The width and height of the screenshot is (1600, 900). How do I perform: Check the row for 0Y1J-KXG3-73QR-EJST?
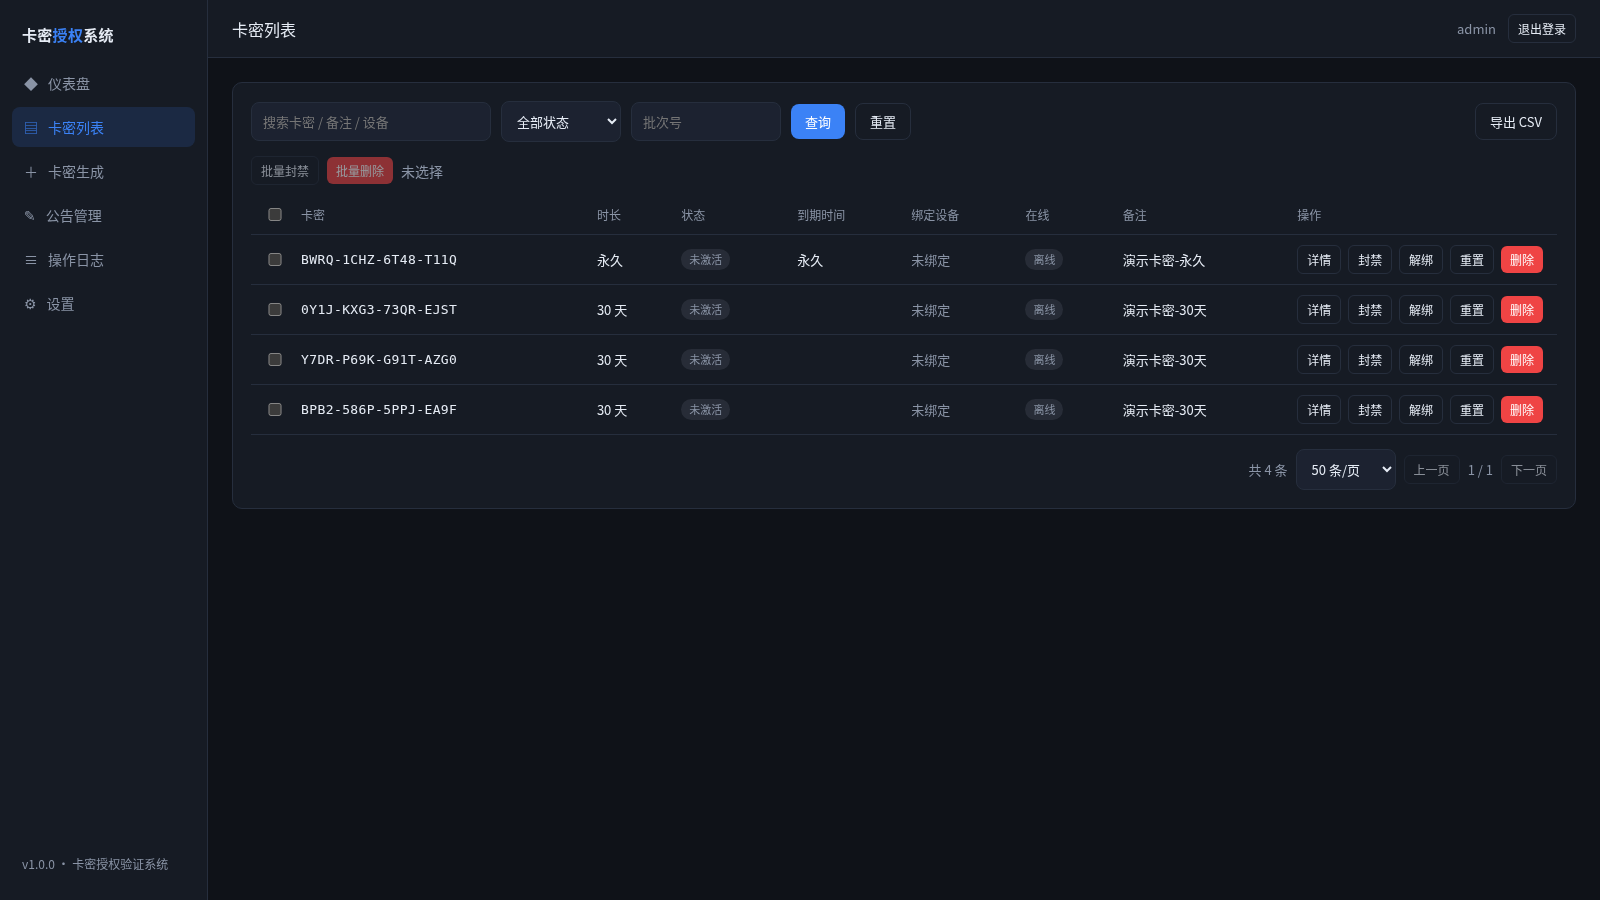(275, 310)
